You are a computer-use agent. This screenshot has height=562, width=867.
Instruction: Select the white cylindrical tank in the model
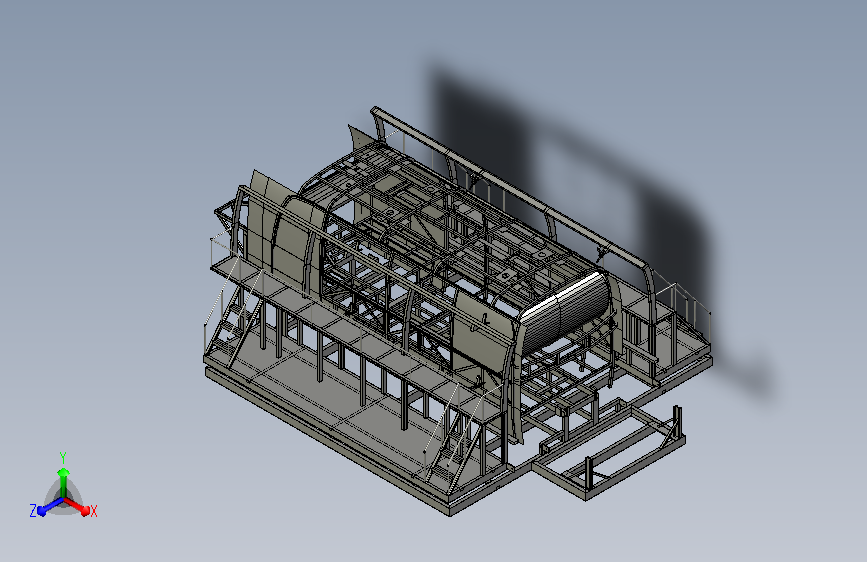point(566,312)
